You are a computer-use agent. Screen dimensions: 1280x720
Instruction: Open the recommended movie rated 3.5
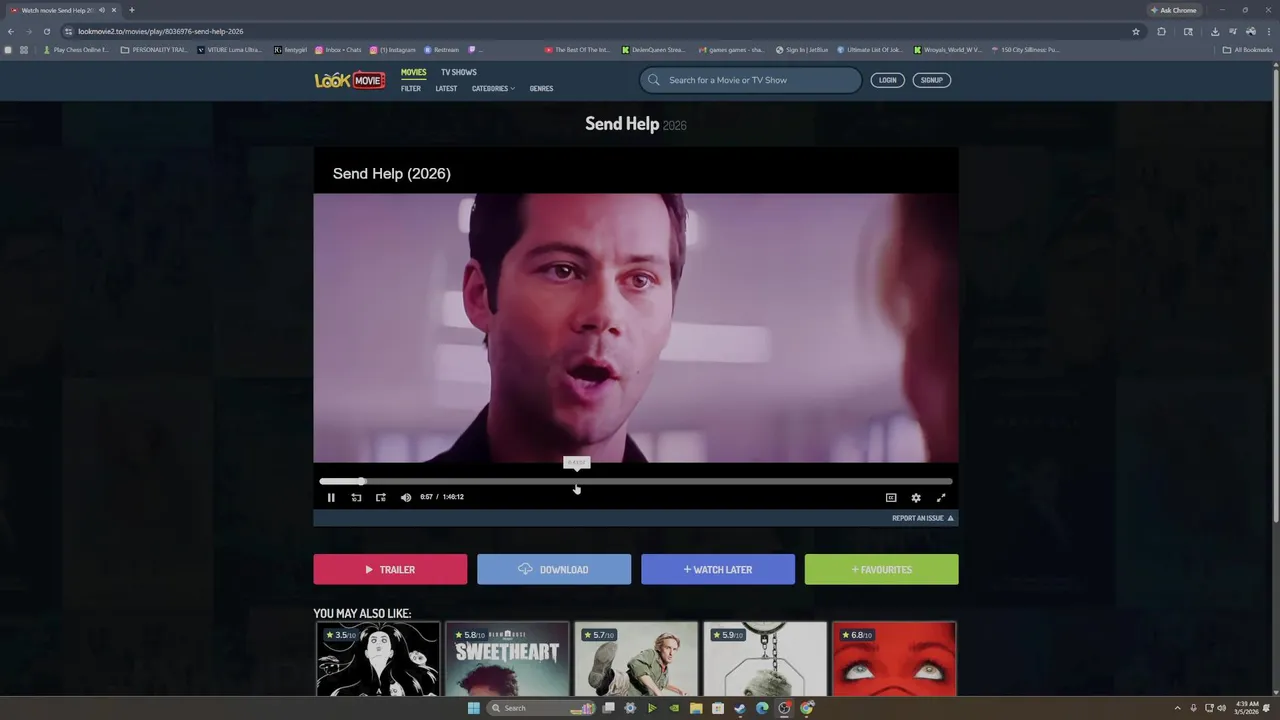(378, 658)
